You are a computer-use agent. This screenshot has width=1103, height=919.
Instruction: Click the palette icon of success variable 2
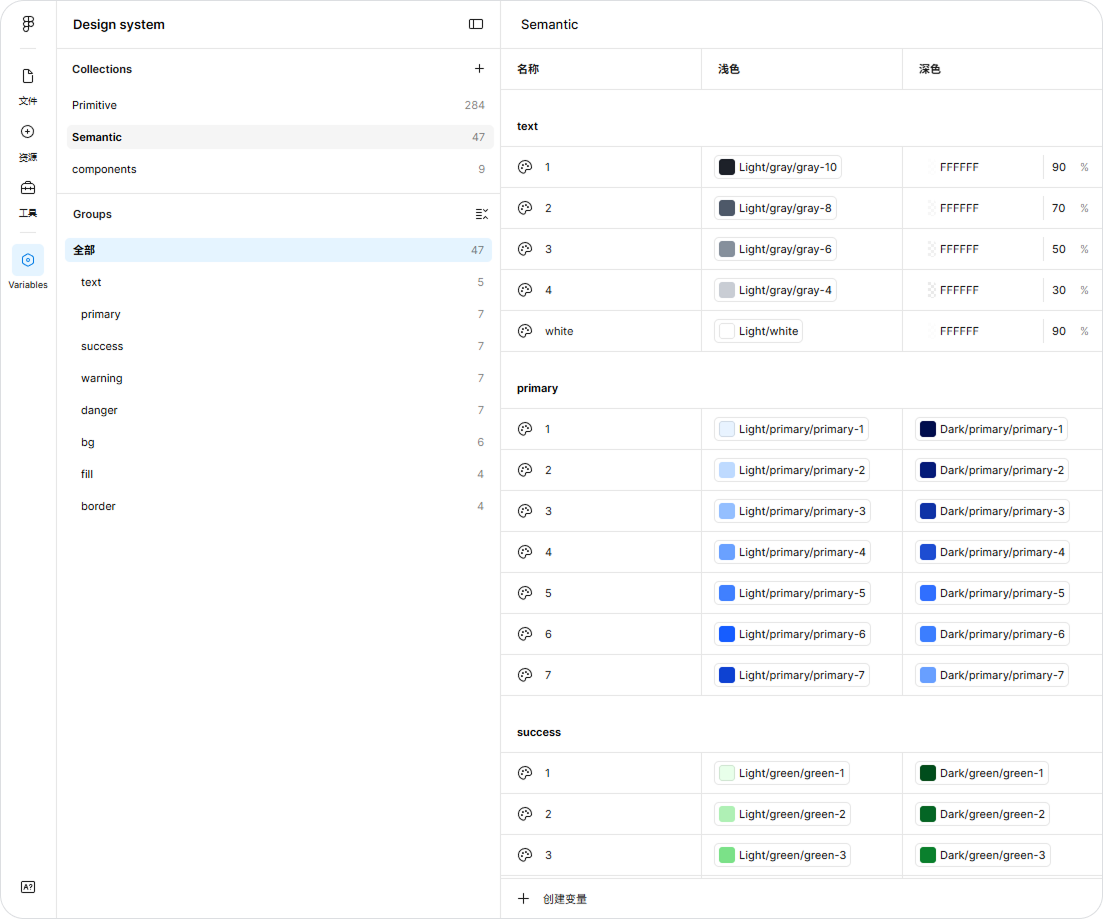tap(525, 813)
